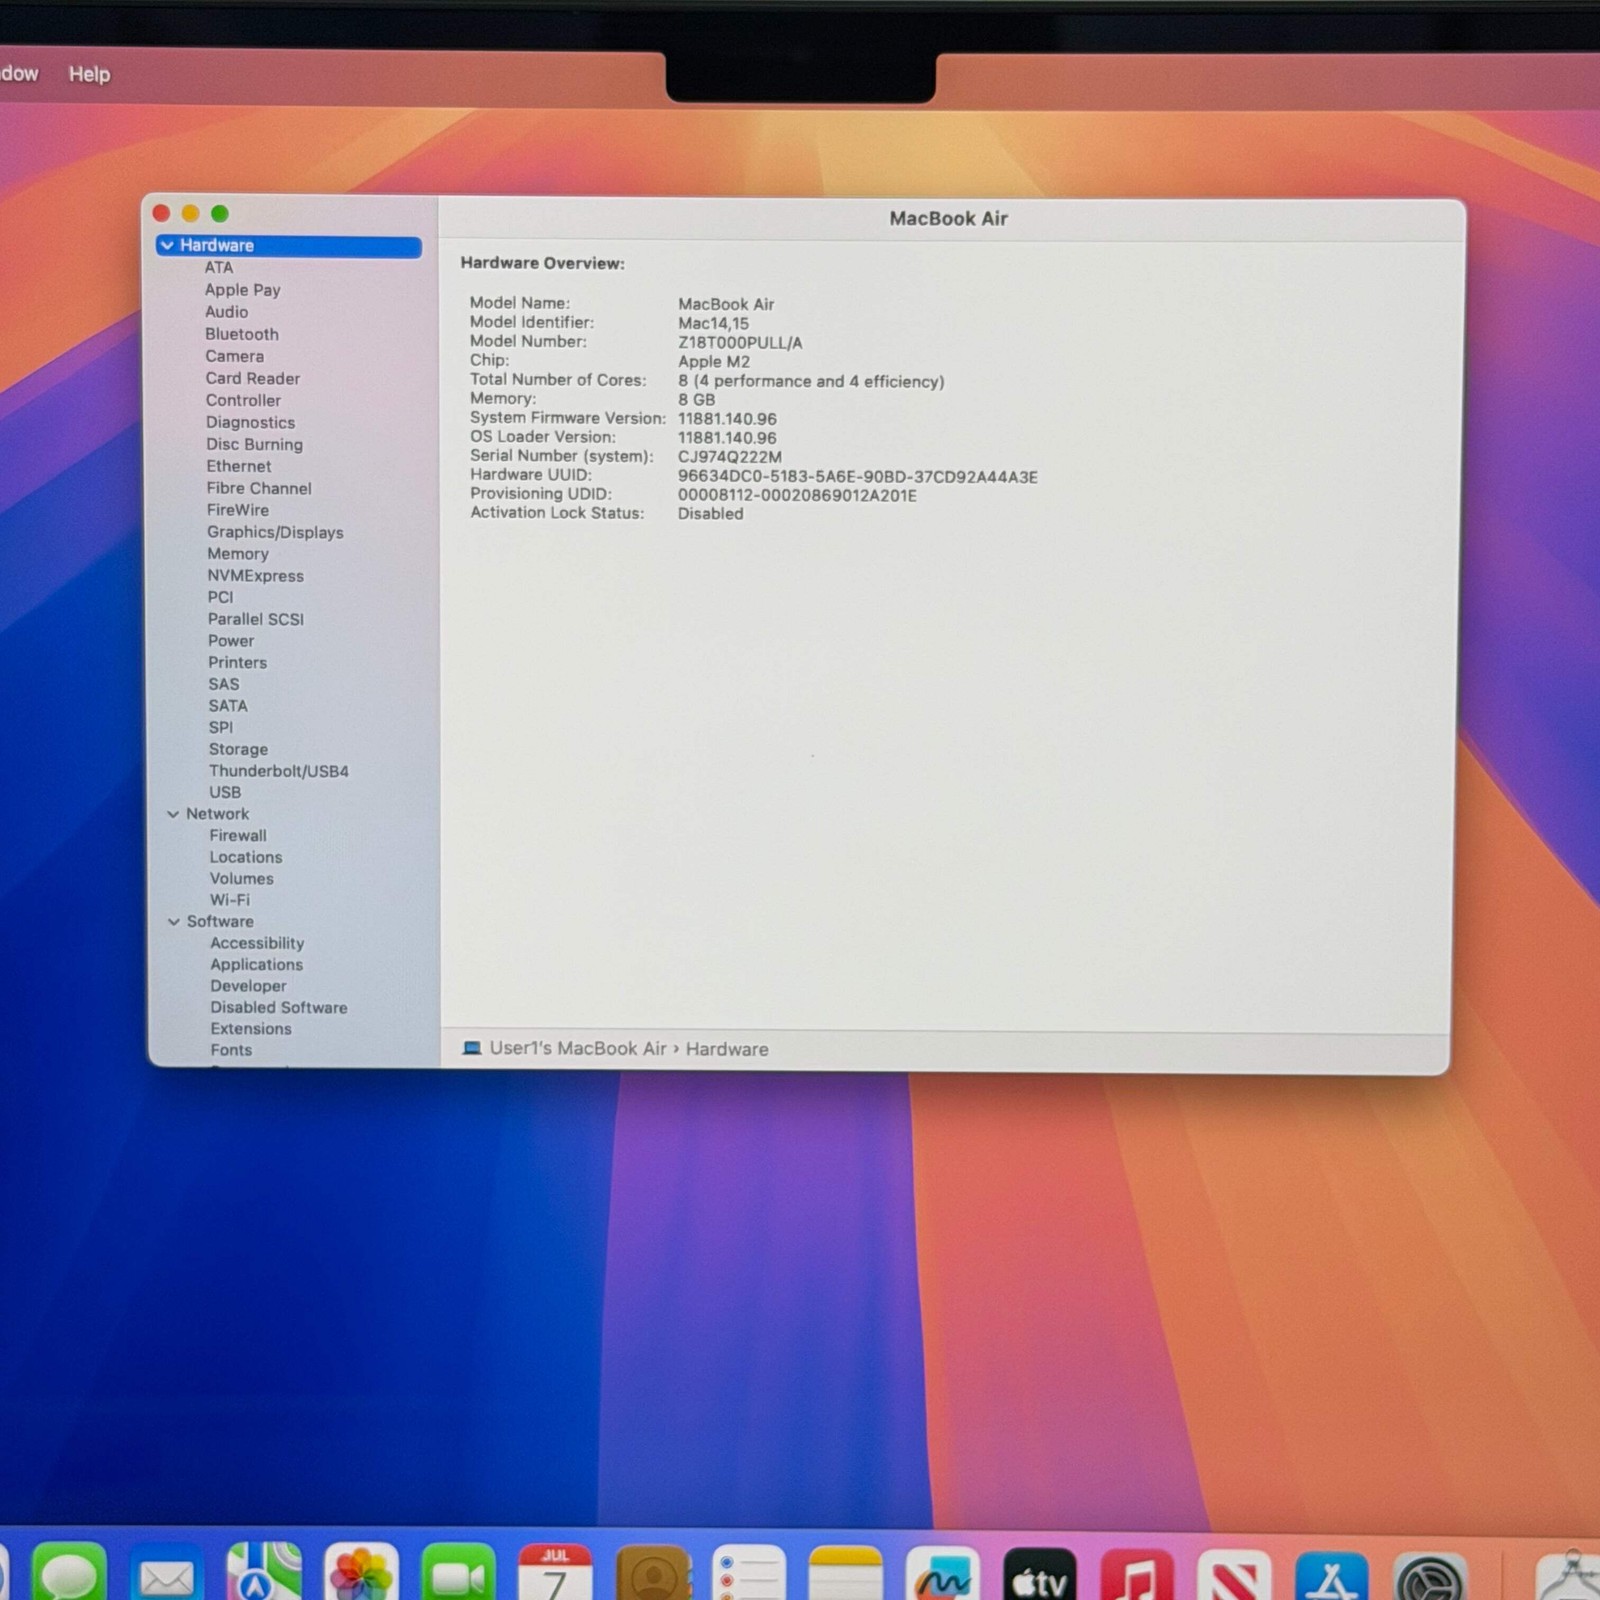Launch Reminders from the Dock
Screen dimensions: 1600x1600
click(749, 1574)
